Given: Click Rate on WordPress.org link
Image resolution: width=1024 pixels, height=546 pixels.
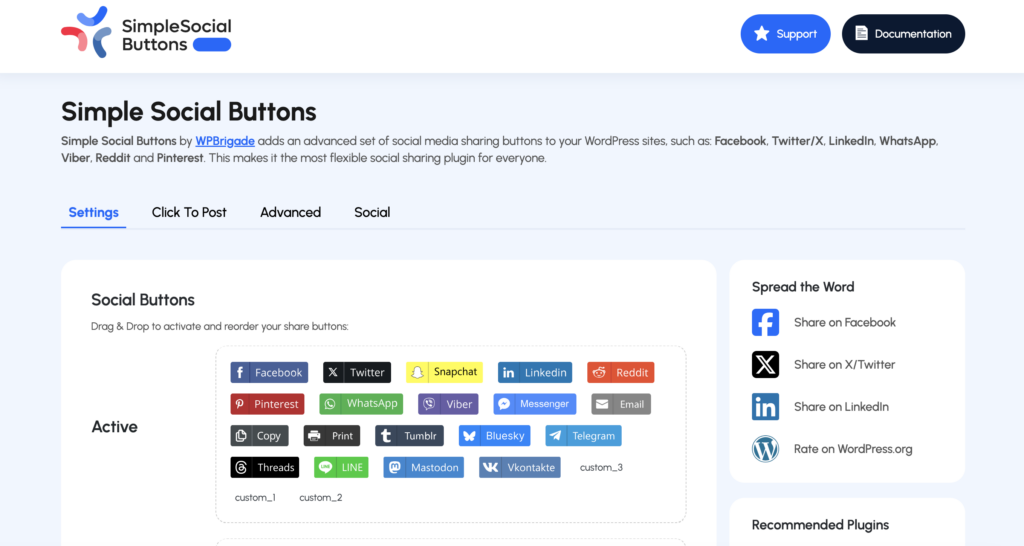Looking at the screenshot, I should tap(853, 449).
